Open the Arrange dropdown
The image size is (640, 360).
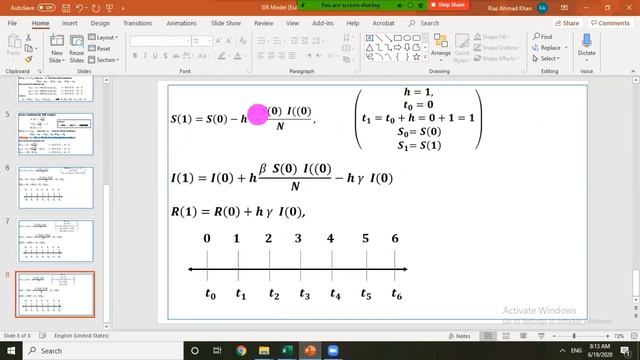pos(441,48)
